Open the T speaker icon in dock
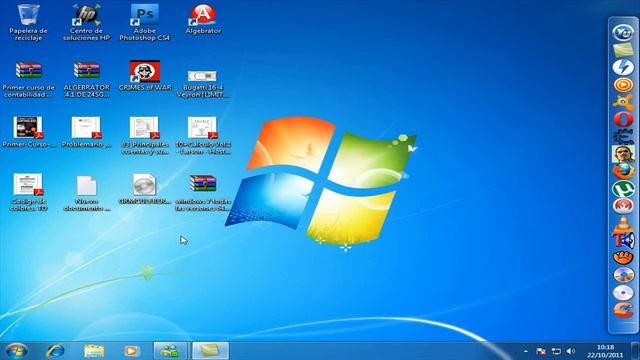Image resolution: width=640 pixels, height=360 pixels. click(623, 240)
